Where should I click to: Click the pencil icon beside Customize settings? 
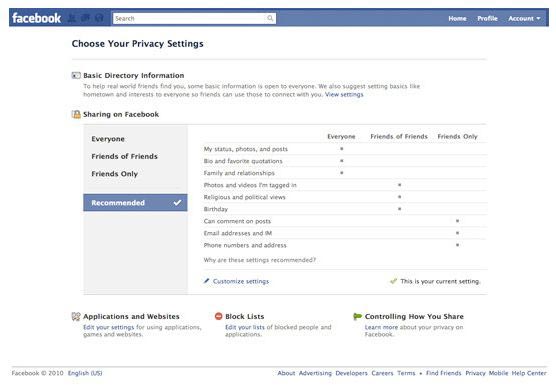tap(206, 281)
